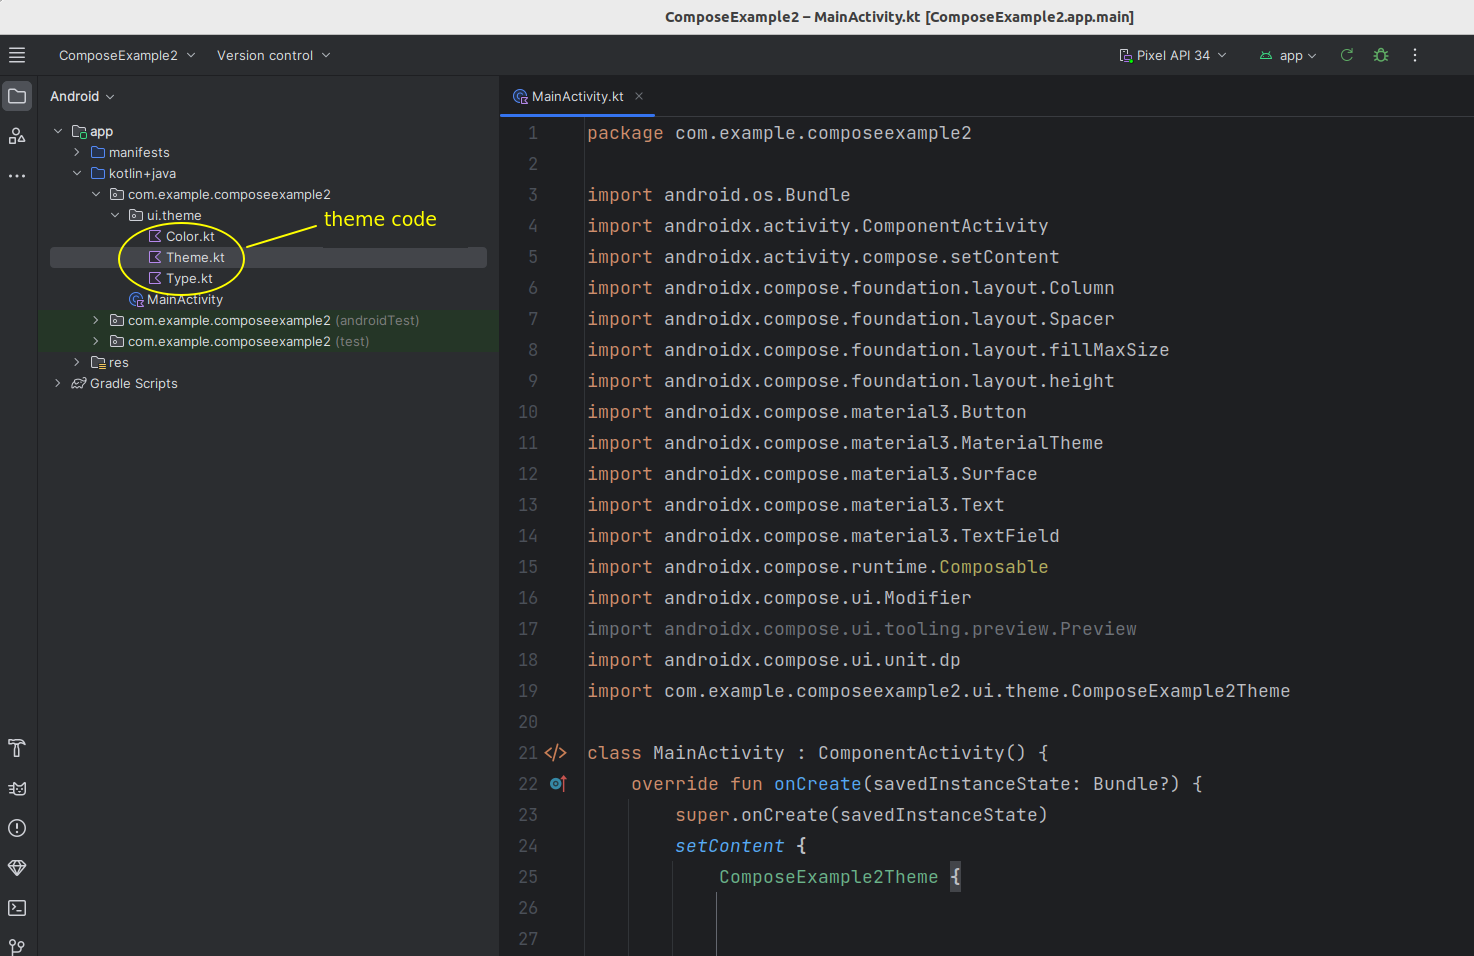This screenshot has width=1474, height=956.
Task: Click the package declaration on line 1
Action: click(779, 133)
